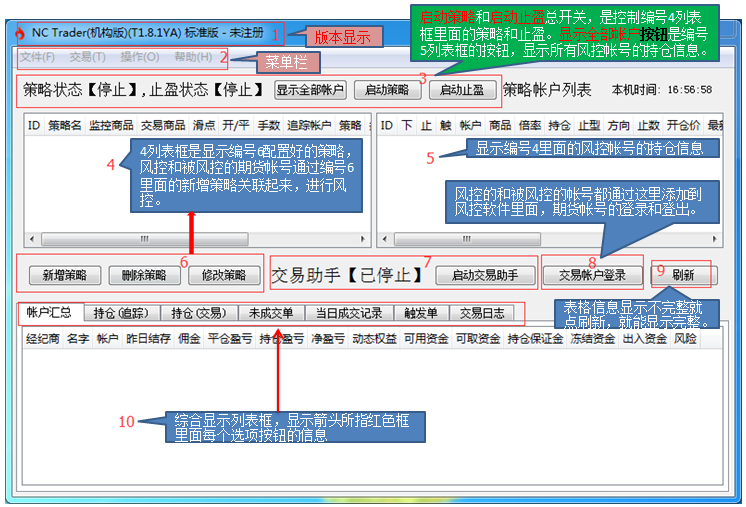Click the 监控商品 column header
Image resolution: width=746 pixels, height=507 pixels.
click(111, 126)
